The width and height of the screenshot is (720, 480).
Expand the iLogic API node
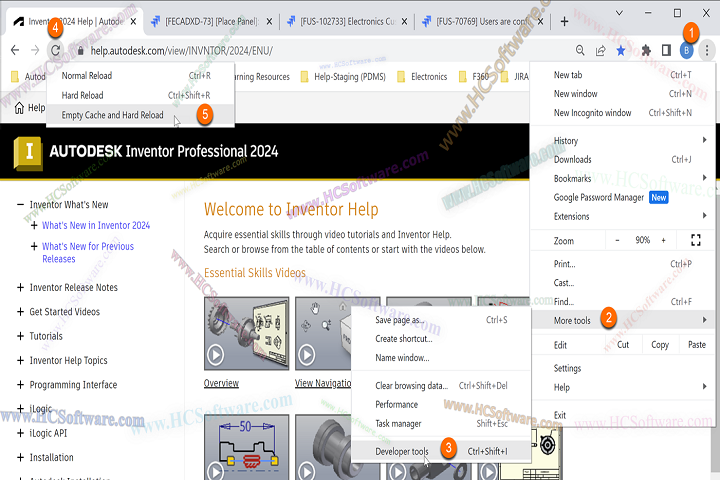[x=20, y=433]
